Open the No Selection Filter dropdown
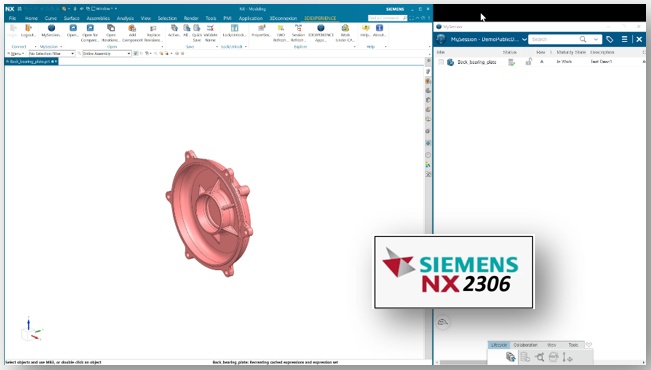This screenshot has width=651, height=370. [52, 54]
